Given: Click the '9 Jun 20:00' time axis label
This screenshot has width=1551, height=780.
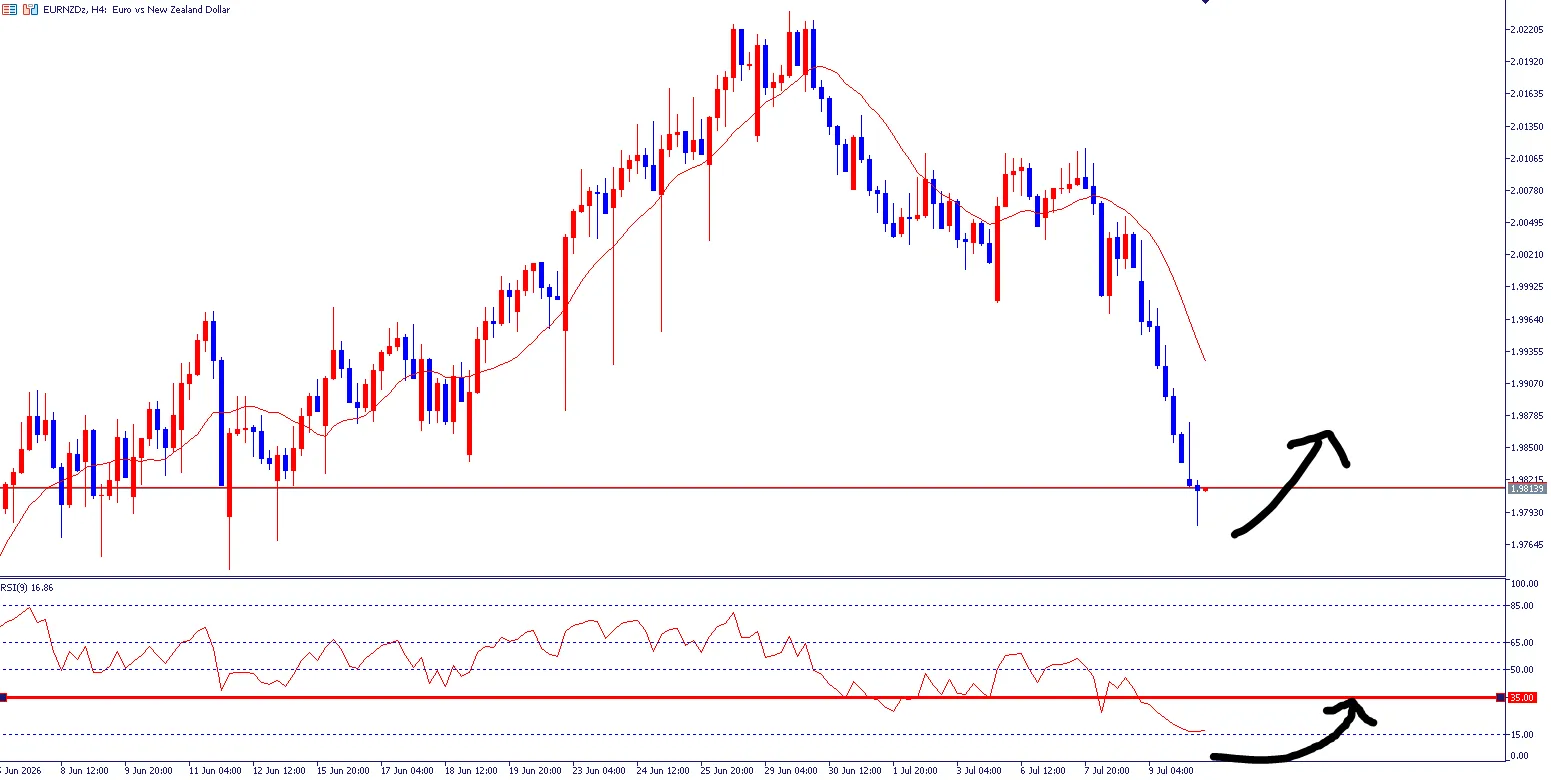Looking at the screenshot, I should pos(148,771).
